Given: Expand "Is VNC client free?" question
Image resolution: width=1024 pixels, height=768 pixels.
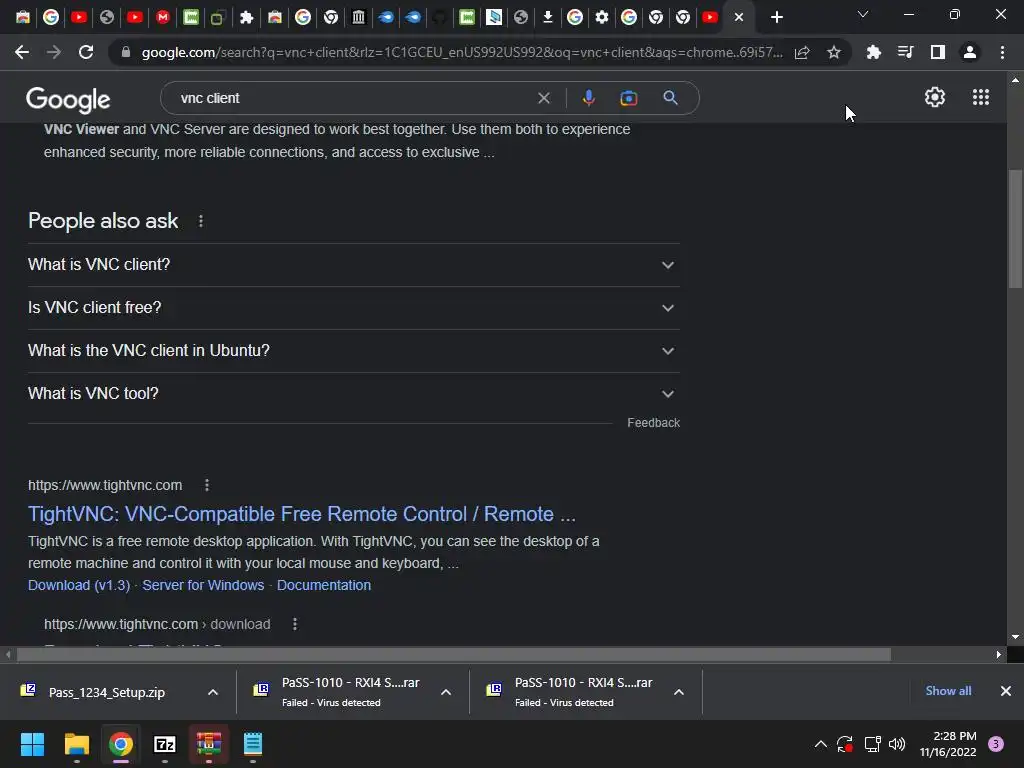Looking at the screenshot, I should [353, 308].
